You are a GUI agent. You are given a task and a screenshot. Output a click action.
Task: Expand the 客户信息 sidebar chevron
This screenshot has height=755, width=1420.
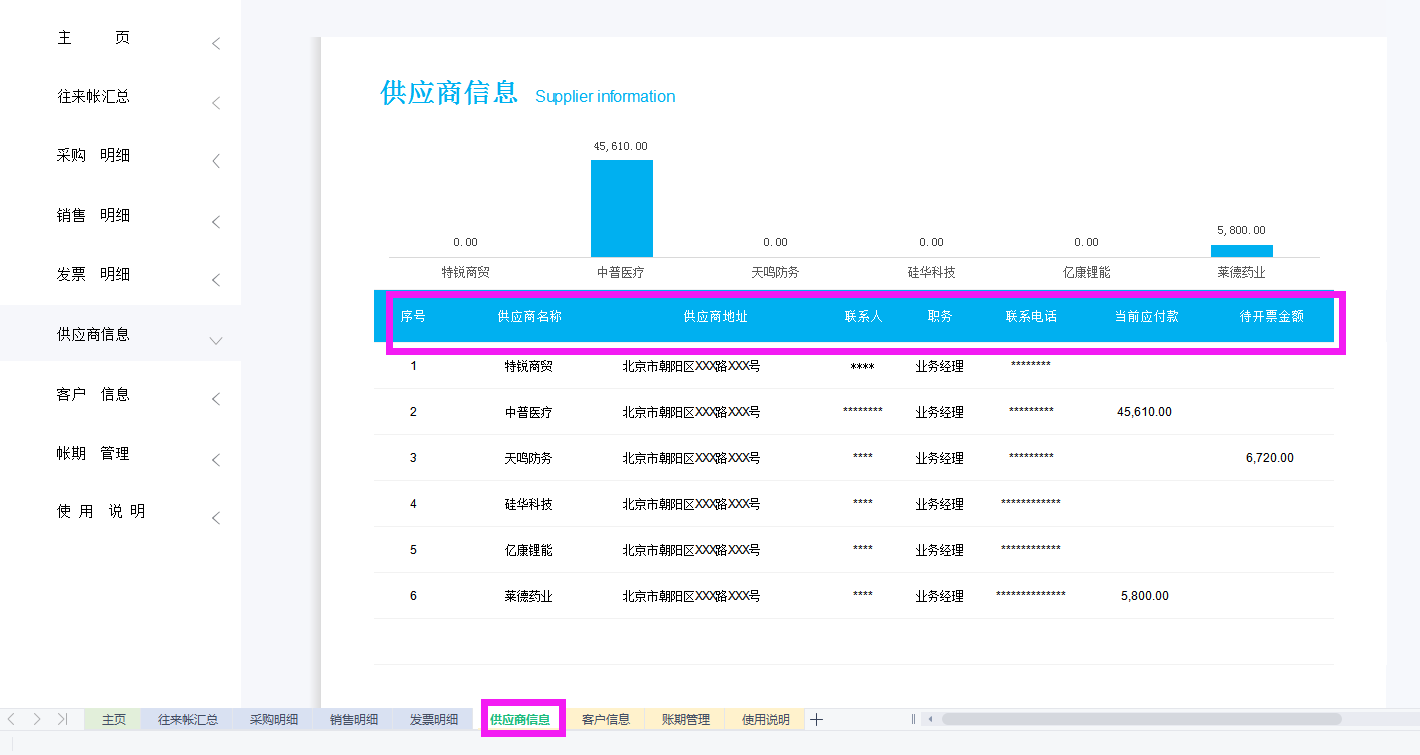point(216,399)
